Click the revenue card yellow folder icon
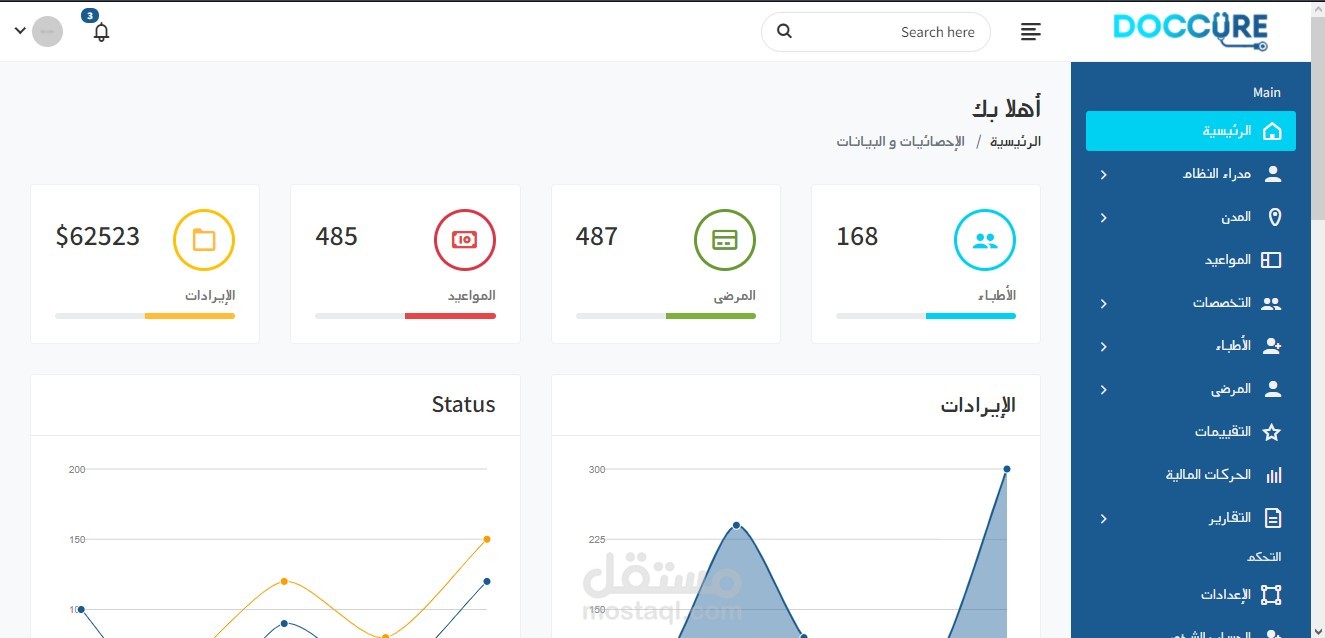 [x=204, y=240]
